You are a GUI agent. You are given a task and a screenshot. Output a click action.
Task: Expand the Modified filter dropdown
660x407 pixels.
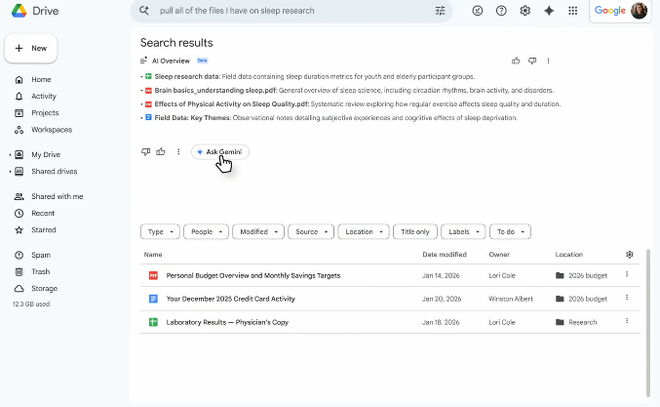(x=259, y=232)
